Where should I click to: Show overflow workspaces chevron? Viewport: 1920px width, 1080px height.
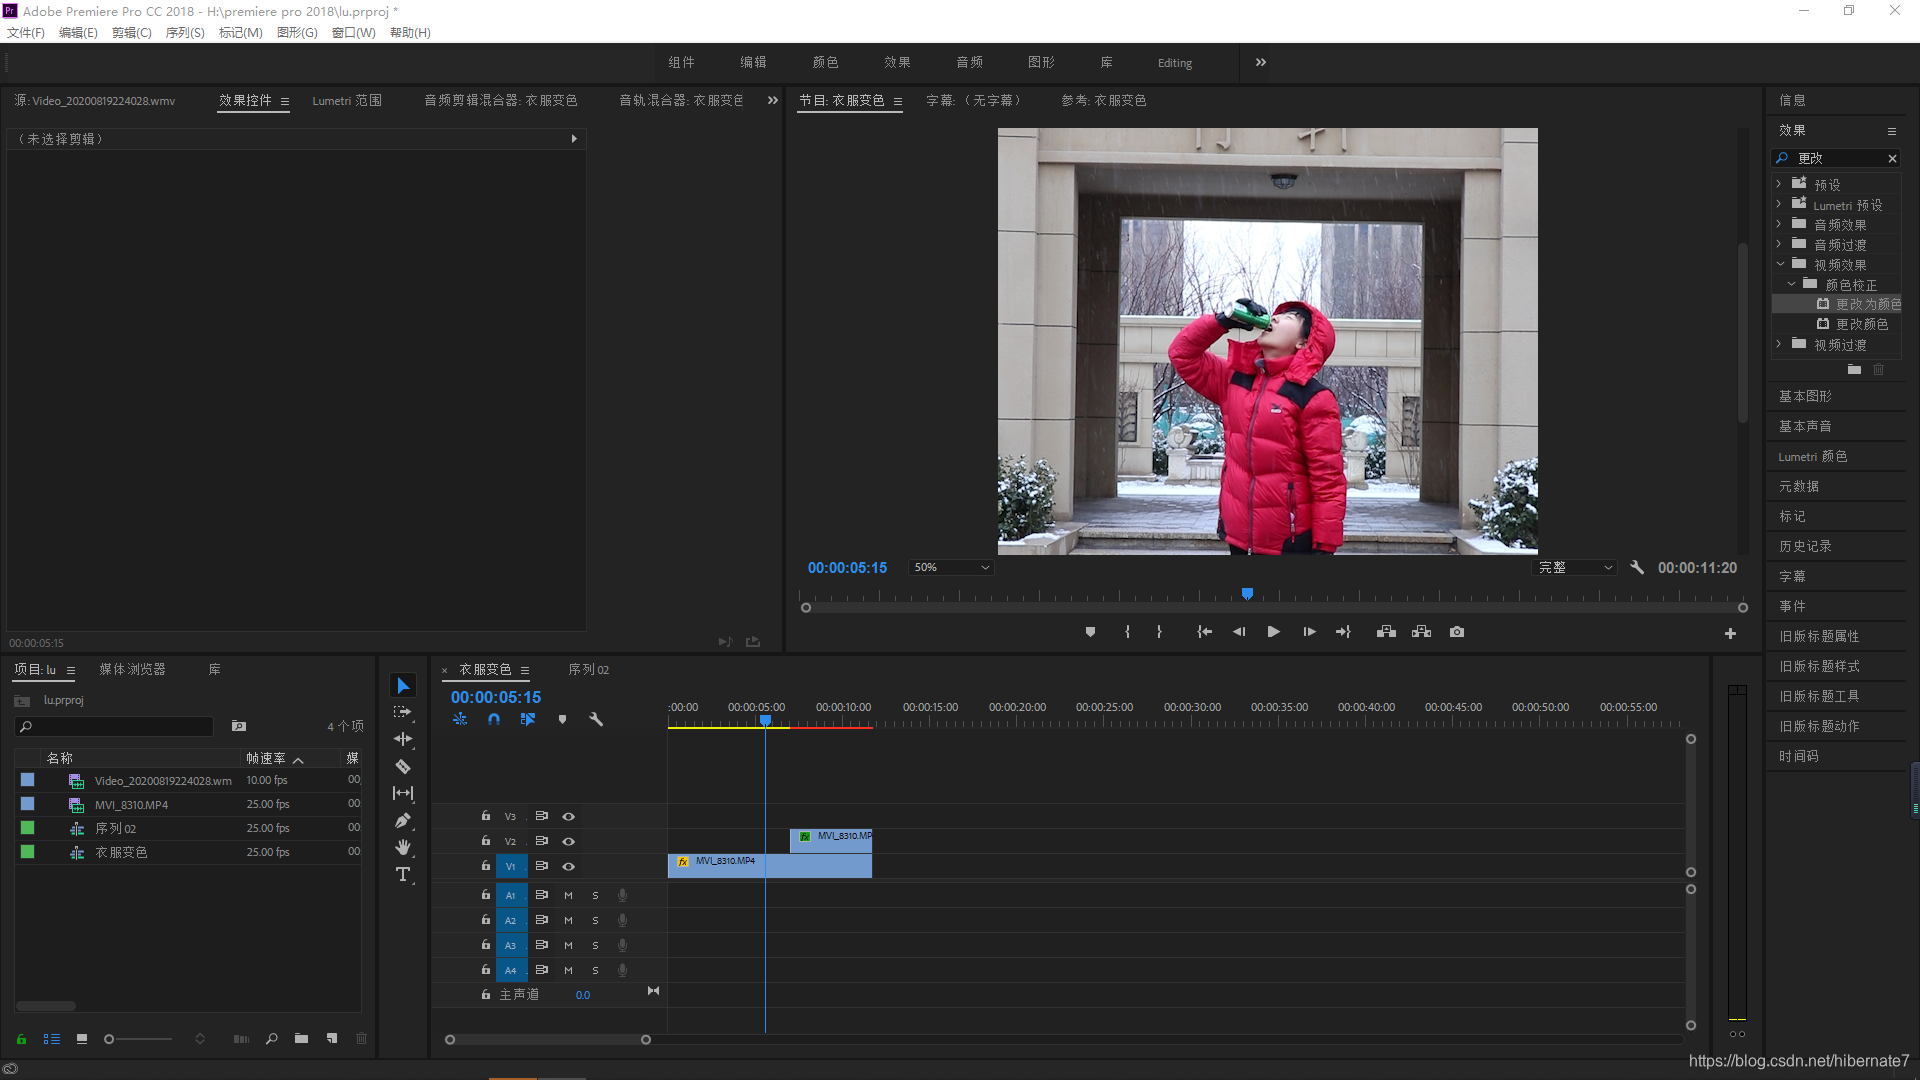(1261, 62)
